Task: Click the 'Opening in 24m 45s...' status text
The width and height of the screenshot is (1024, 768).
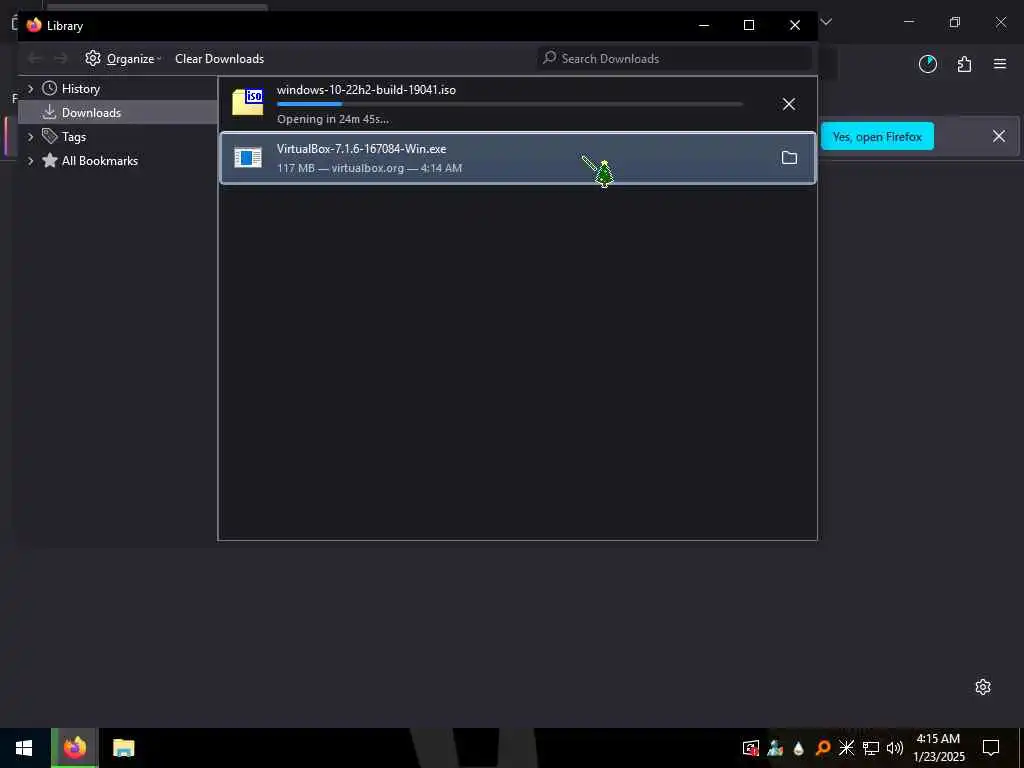Action: [x=332, y=119]
